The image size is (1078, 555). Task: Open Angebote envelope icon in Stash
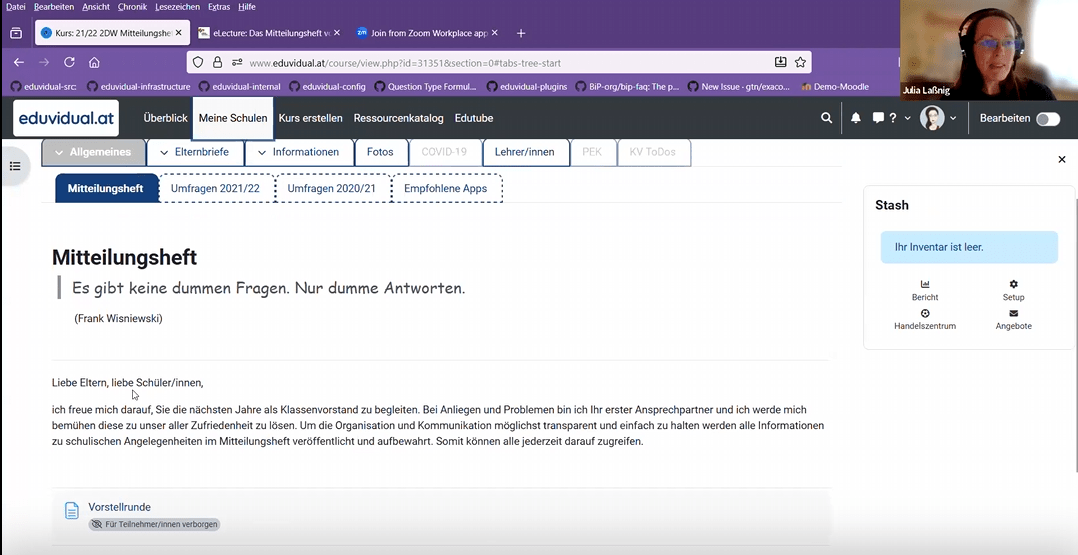coord(1013,314)
